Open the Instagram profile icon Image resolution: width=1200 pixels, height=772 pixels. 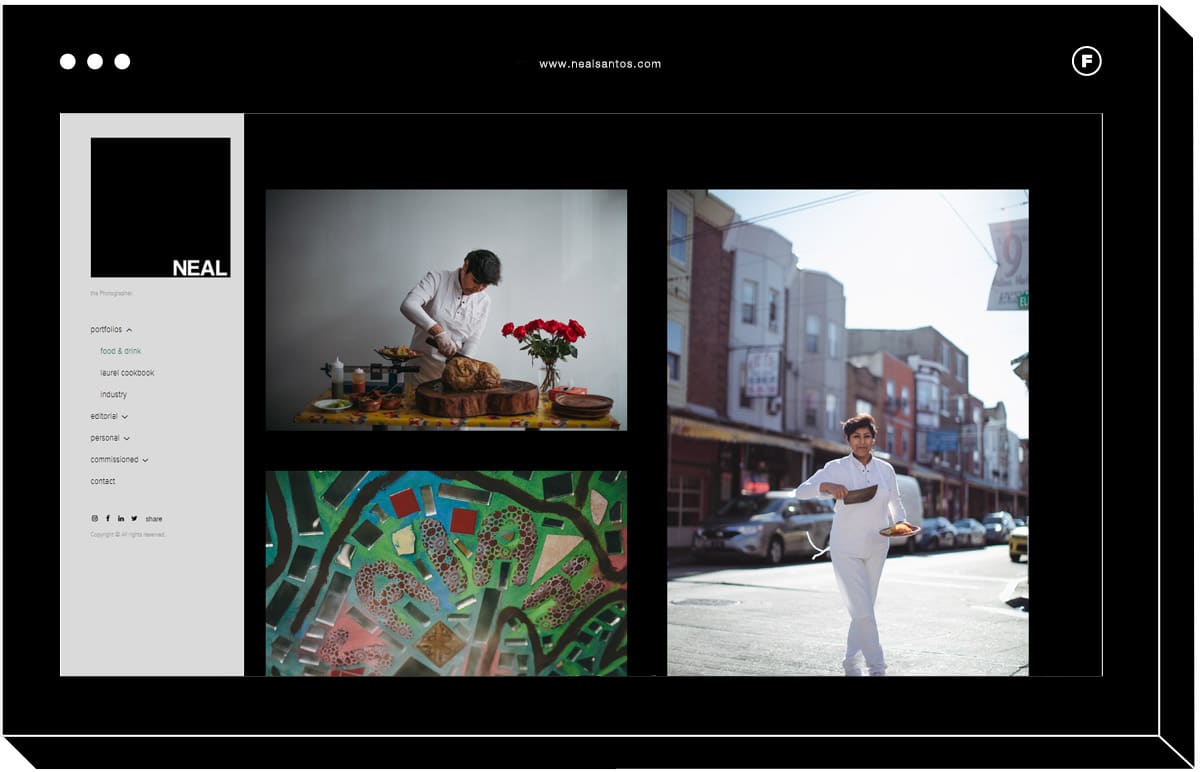[95, 518]
